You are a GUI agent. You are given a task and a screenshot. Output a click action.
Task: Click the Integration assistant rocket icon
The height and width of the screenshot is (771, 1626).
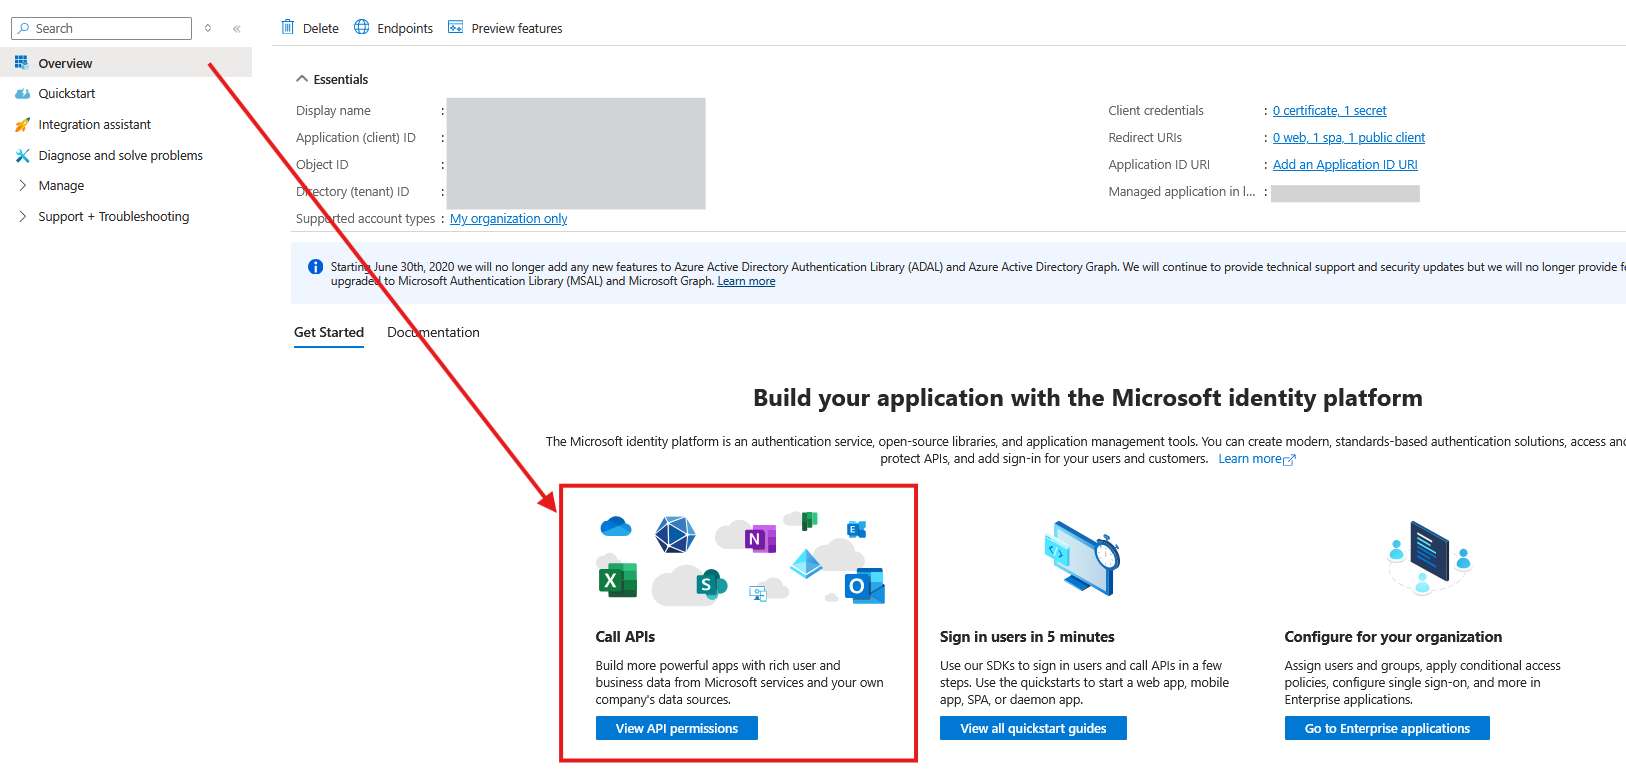[22, 124]
